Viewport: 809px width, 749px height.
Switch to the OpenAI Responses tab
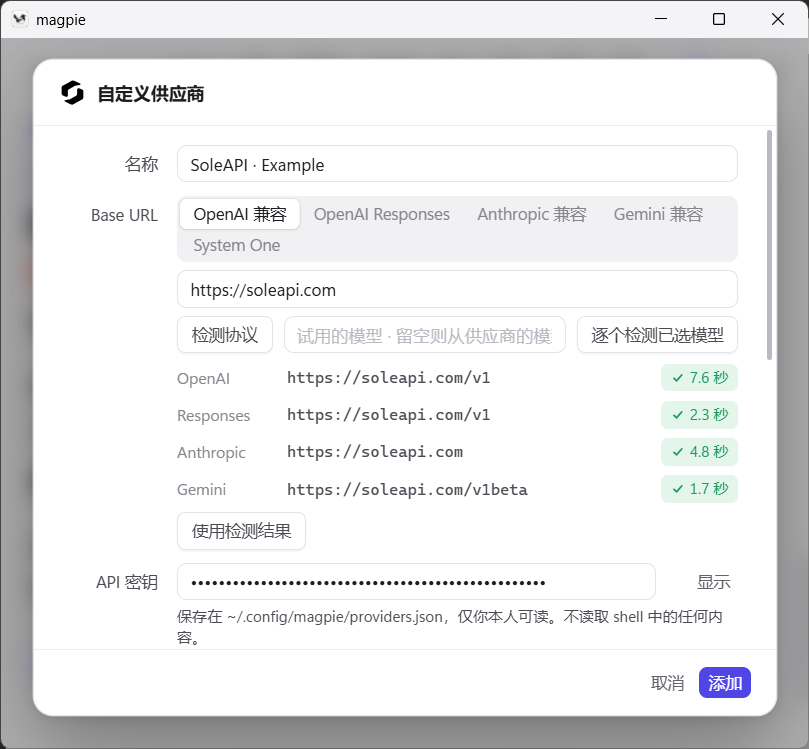tap(382, 214)
